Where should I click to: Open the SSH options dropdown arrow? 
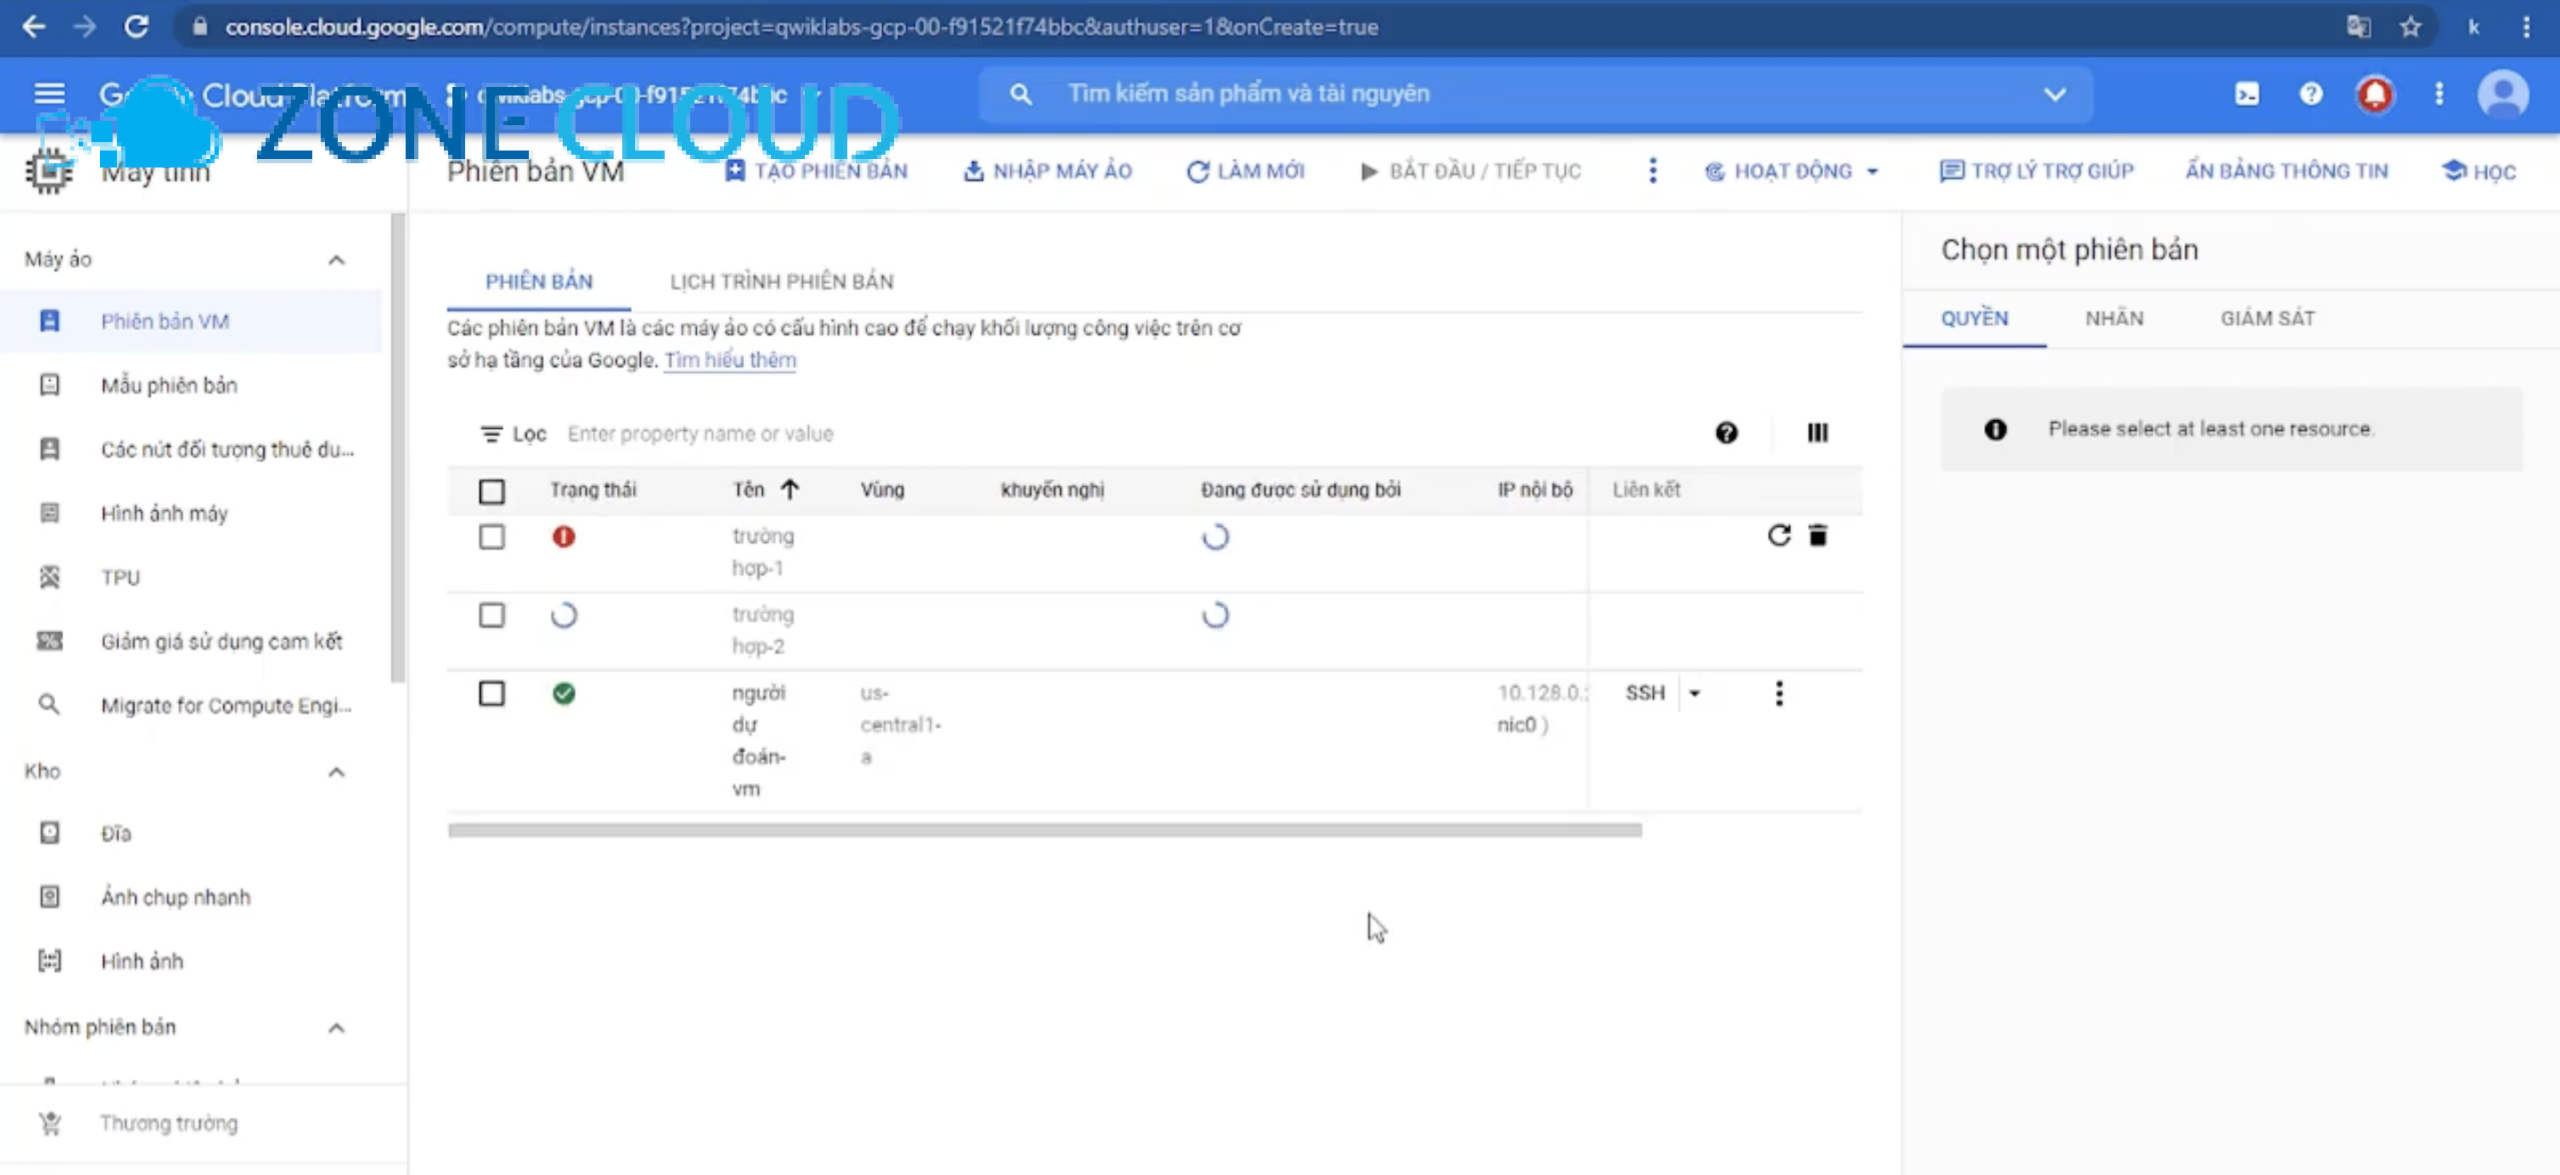[x=1694, y=693]
